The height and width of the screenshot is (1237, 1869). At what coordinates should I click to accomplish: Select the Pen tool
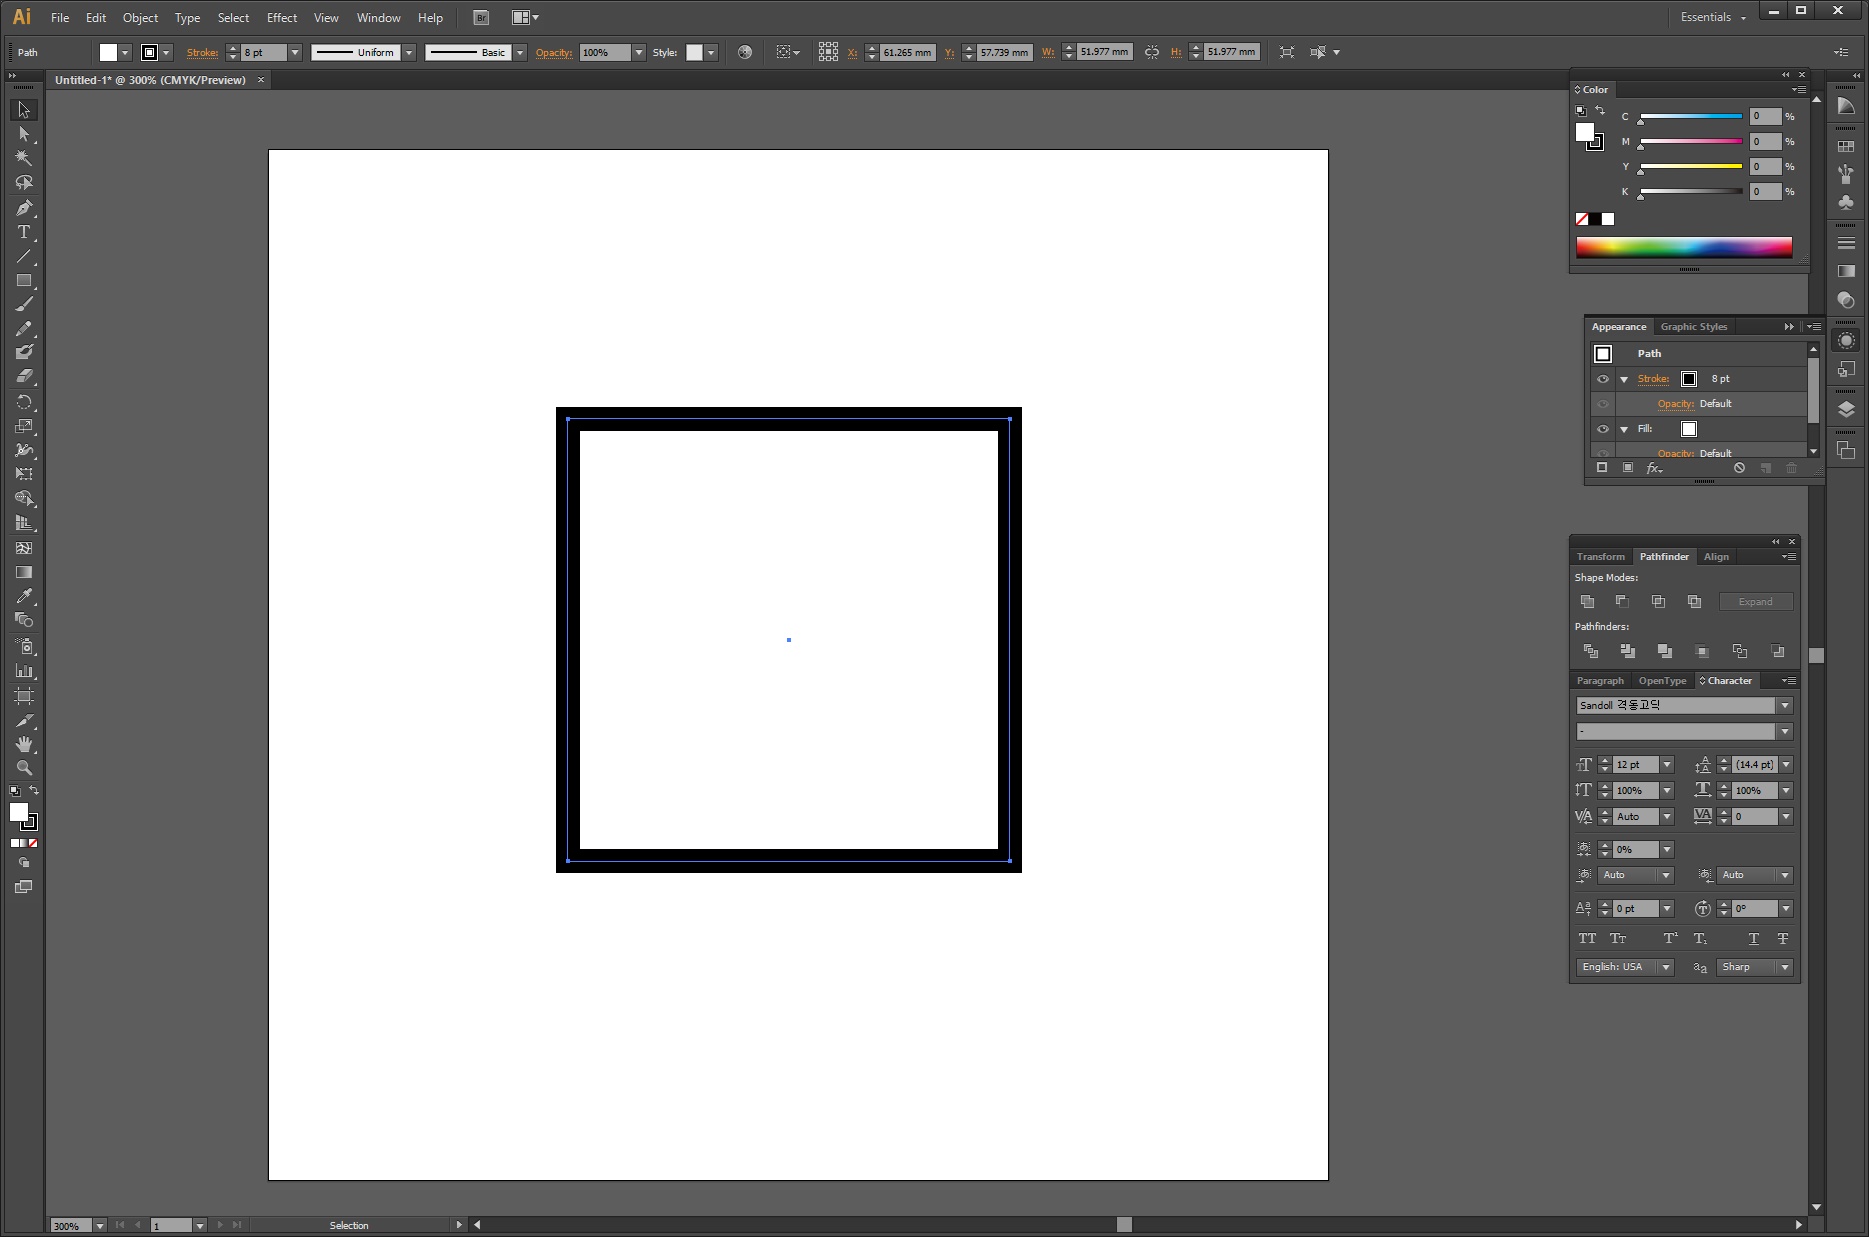coord(24,208)
